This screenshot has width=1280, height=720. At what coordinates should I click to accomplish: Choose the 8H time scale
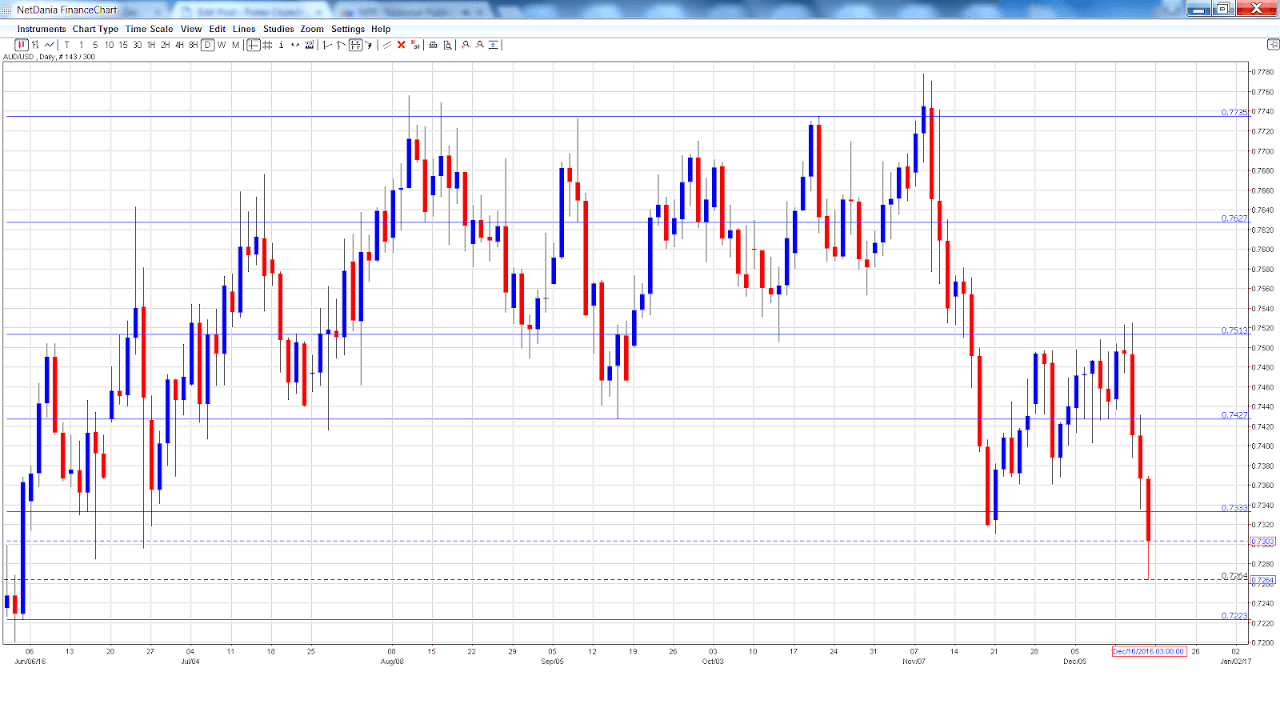coord(193,45)
